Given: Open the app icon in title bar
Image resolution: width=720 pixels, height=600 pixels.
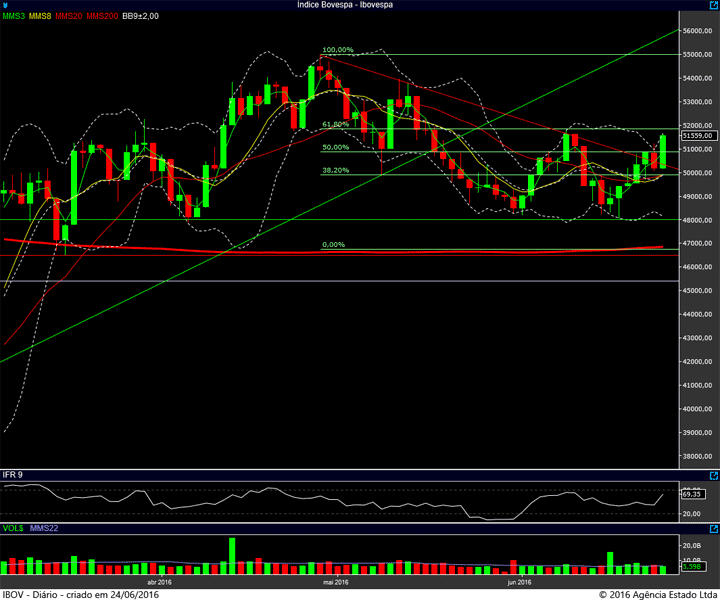Looking at the screenshot, I should point(5,5).
